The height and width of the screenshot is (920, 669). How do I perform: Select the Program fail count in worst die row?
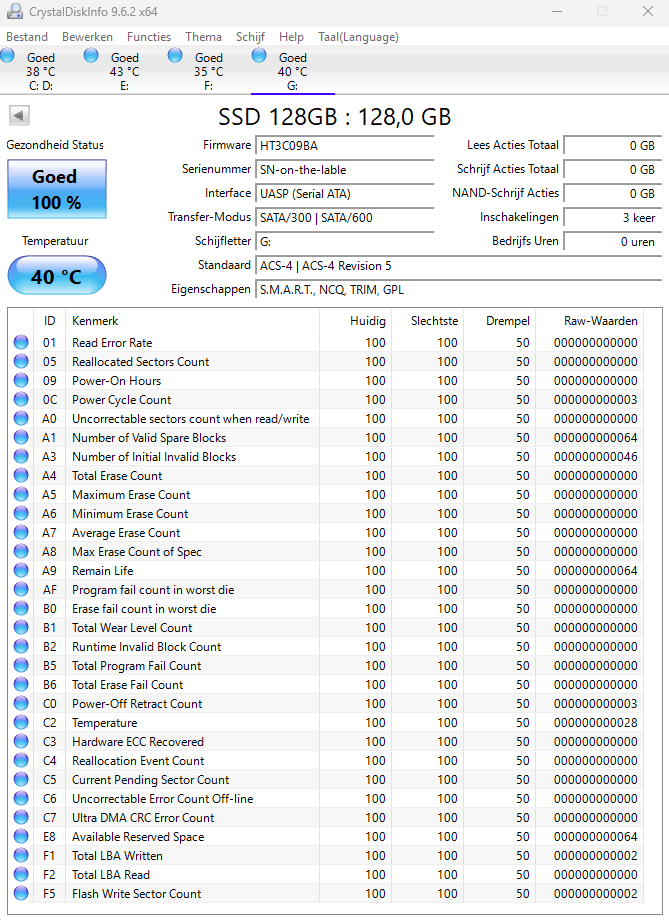click(x=326, y=589)
